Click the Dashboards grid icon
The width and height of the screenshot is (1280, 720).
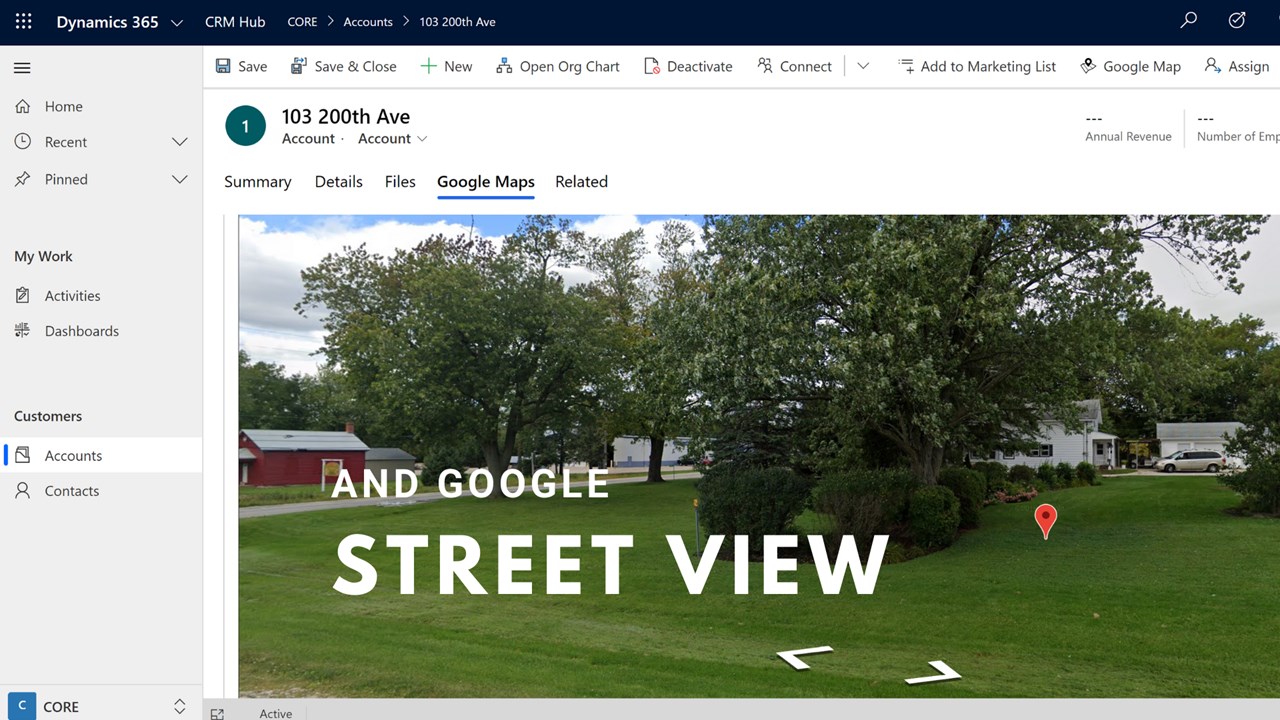click(x=22, y=331)
